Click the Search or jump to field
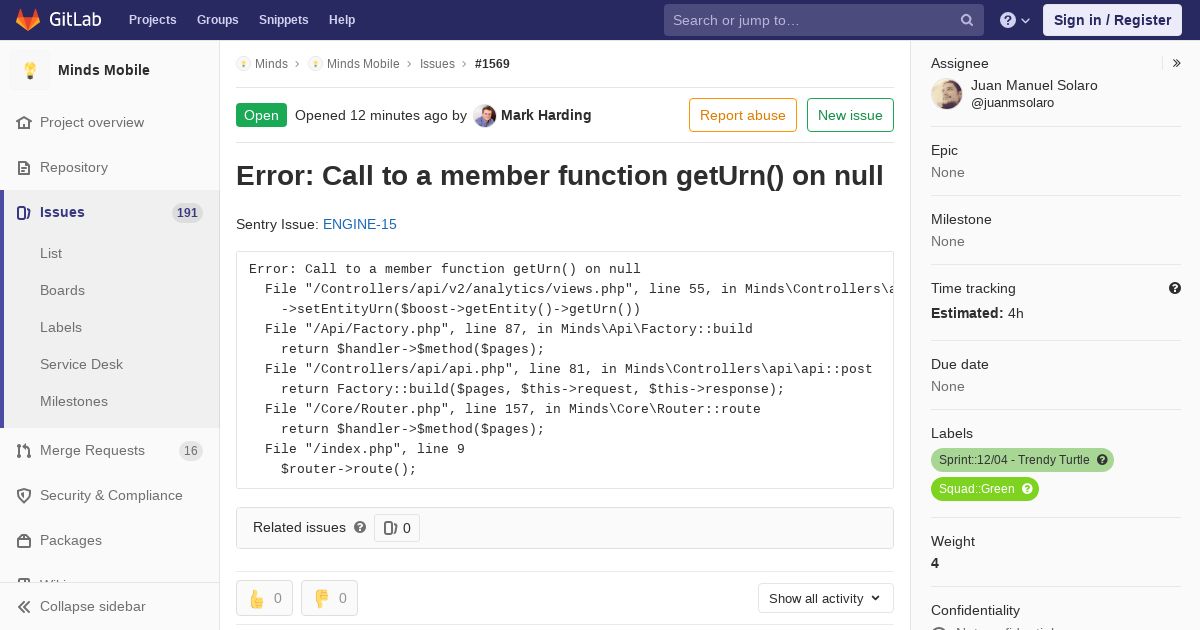This screenshot has width=1200, height=630. tap(824, 20)
